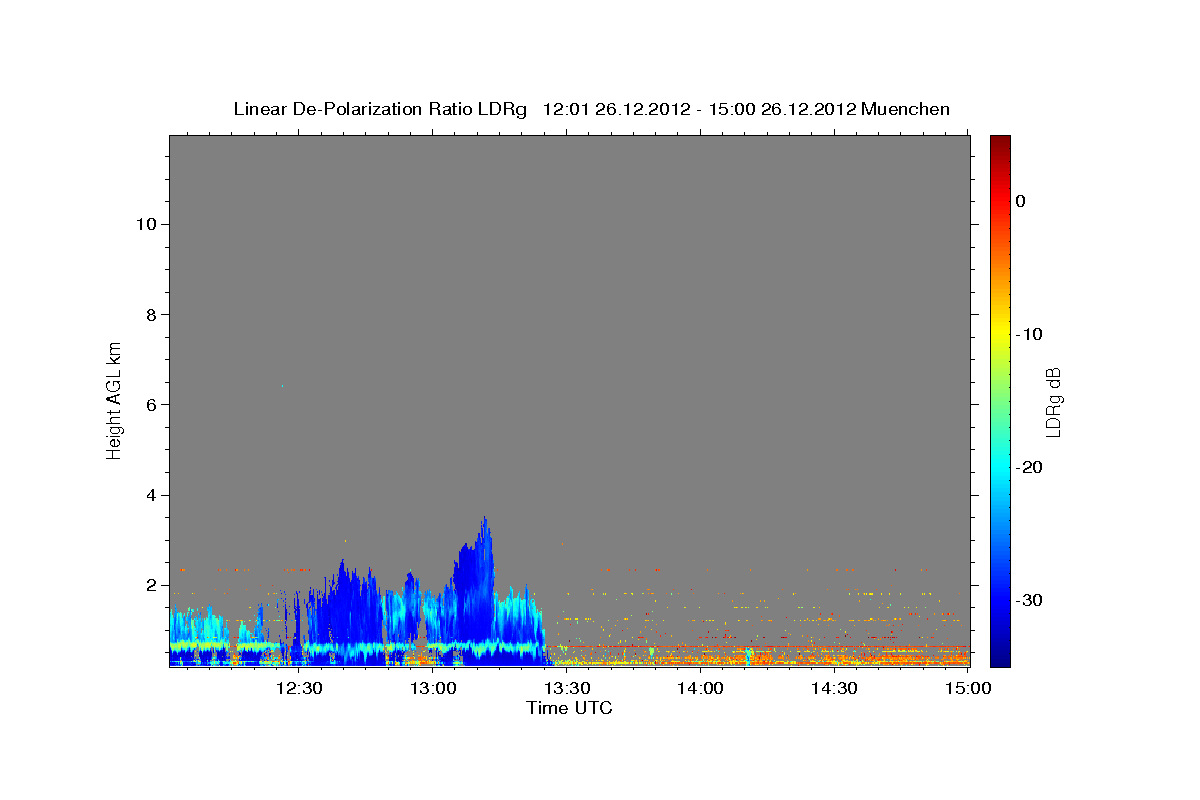The image size is (1200, 800).
Task: Click the Time UTC axis title
Action: [569, 708]
